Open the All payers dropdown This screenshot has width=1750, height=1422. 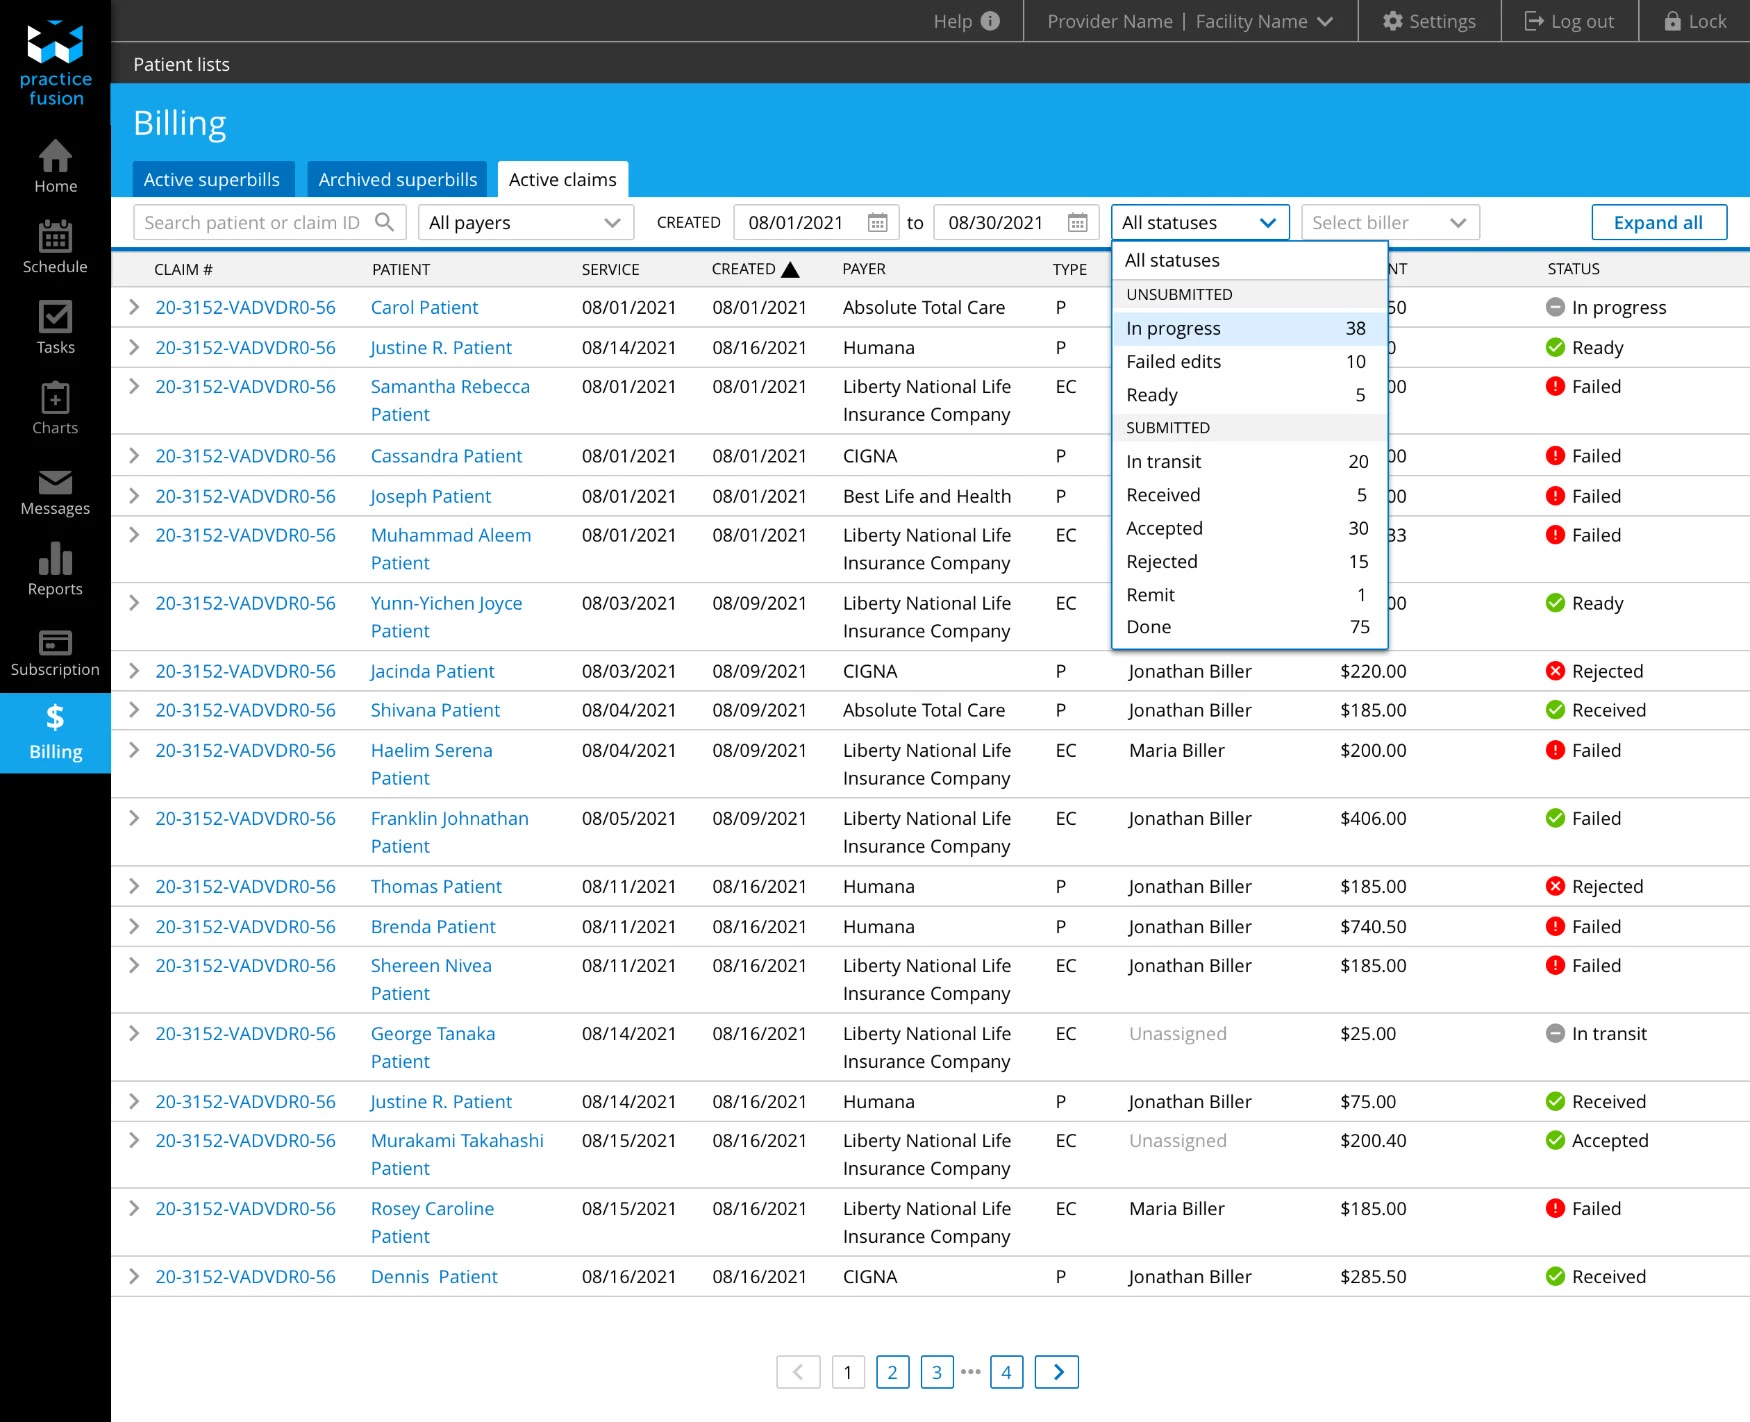[x=526, y=222]
